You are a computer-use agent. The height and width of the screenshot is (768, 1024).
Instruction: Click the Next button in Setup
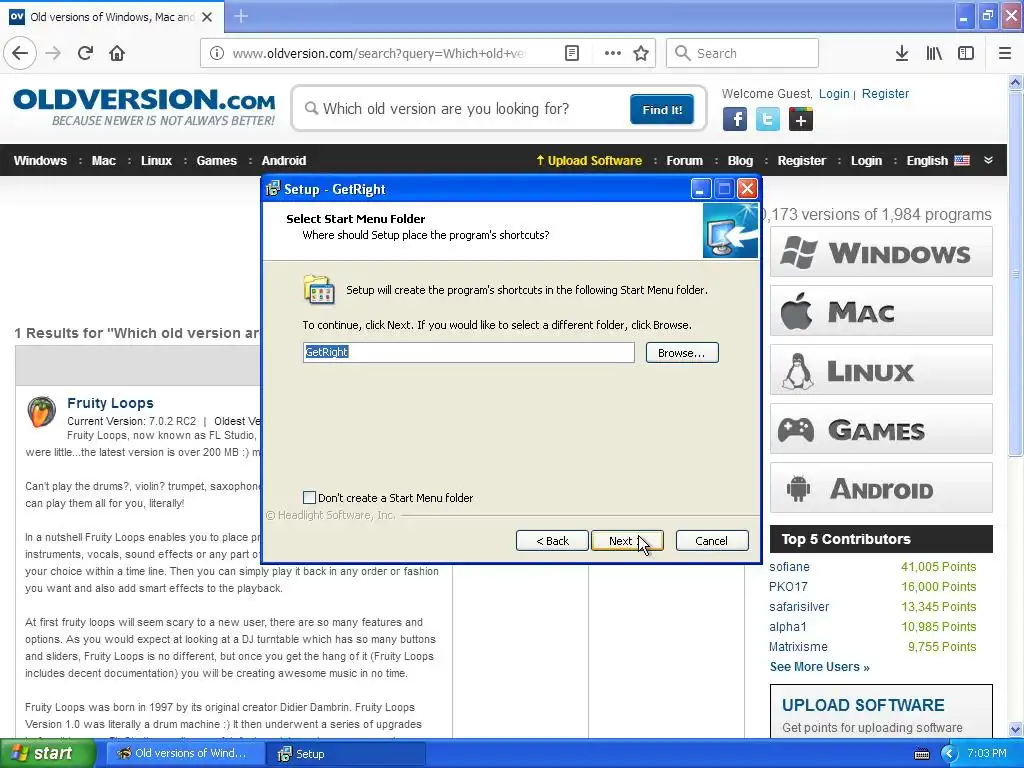point(627,541)
